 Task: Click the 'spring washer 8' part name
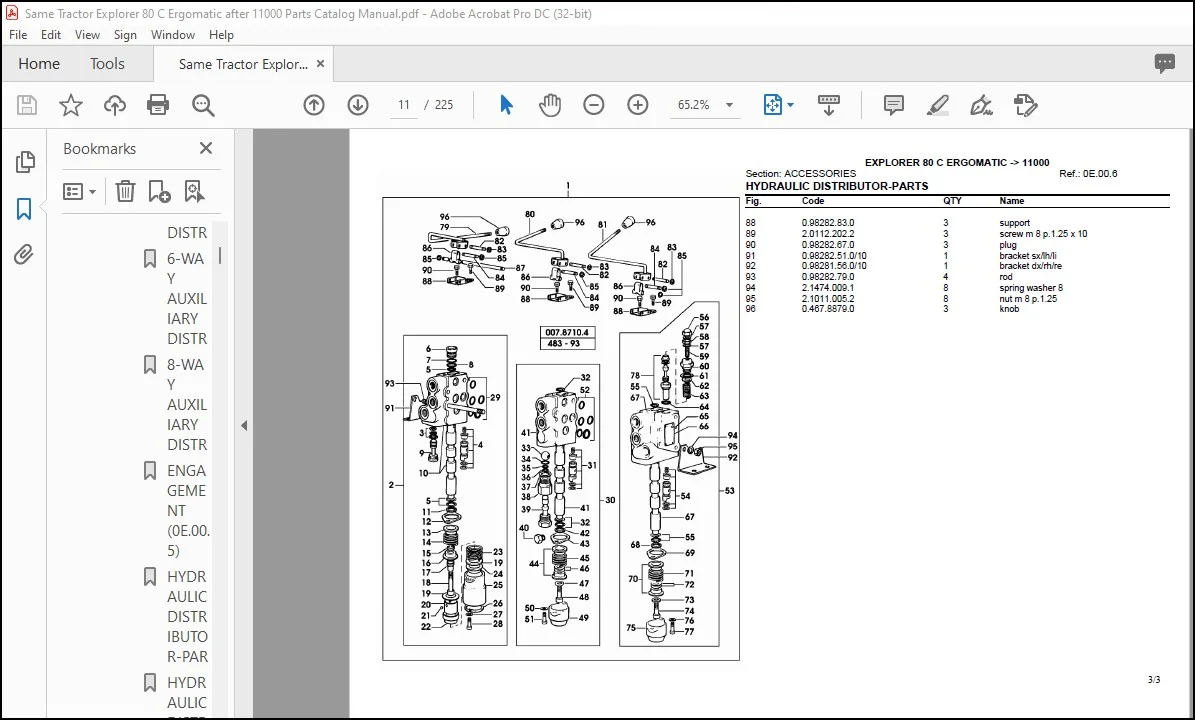pos(1030,288)
